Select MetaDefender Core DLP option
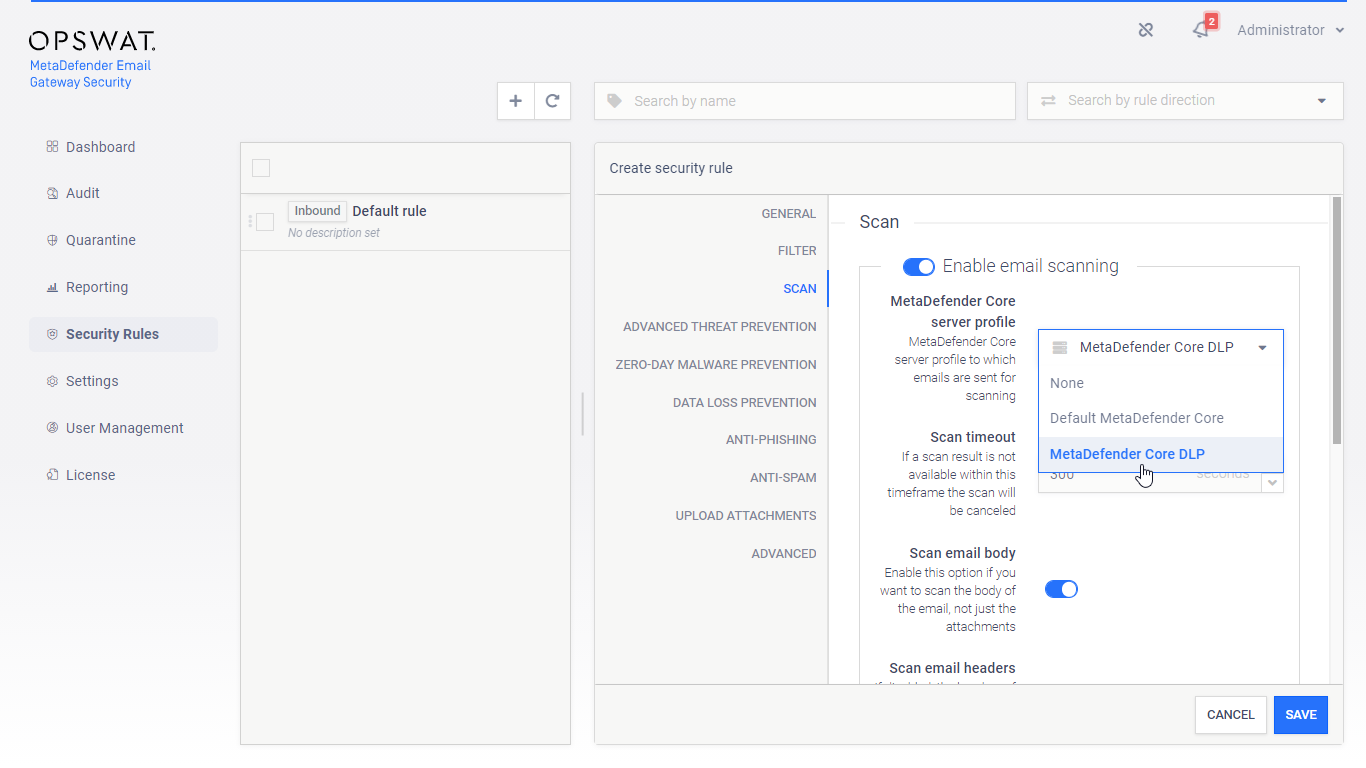Image resolution: width=1366 pixels, height=768 pixels. click(1161, 454)
